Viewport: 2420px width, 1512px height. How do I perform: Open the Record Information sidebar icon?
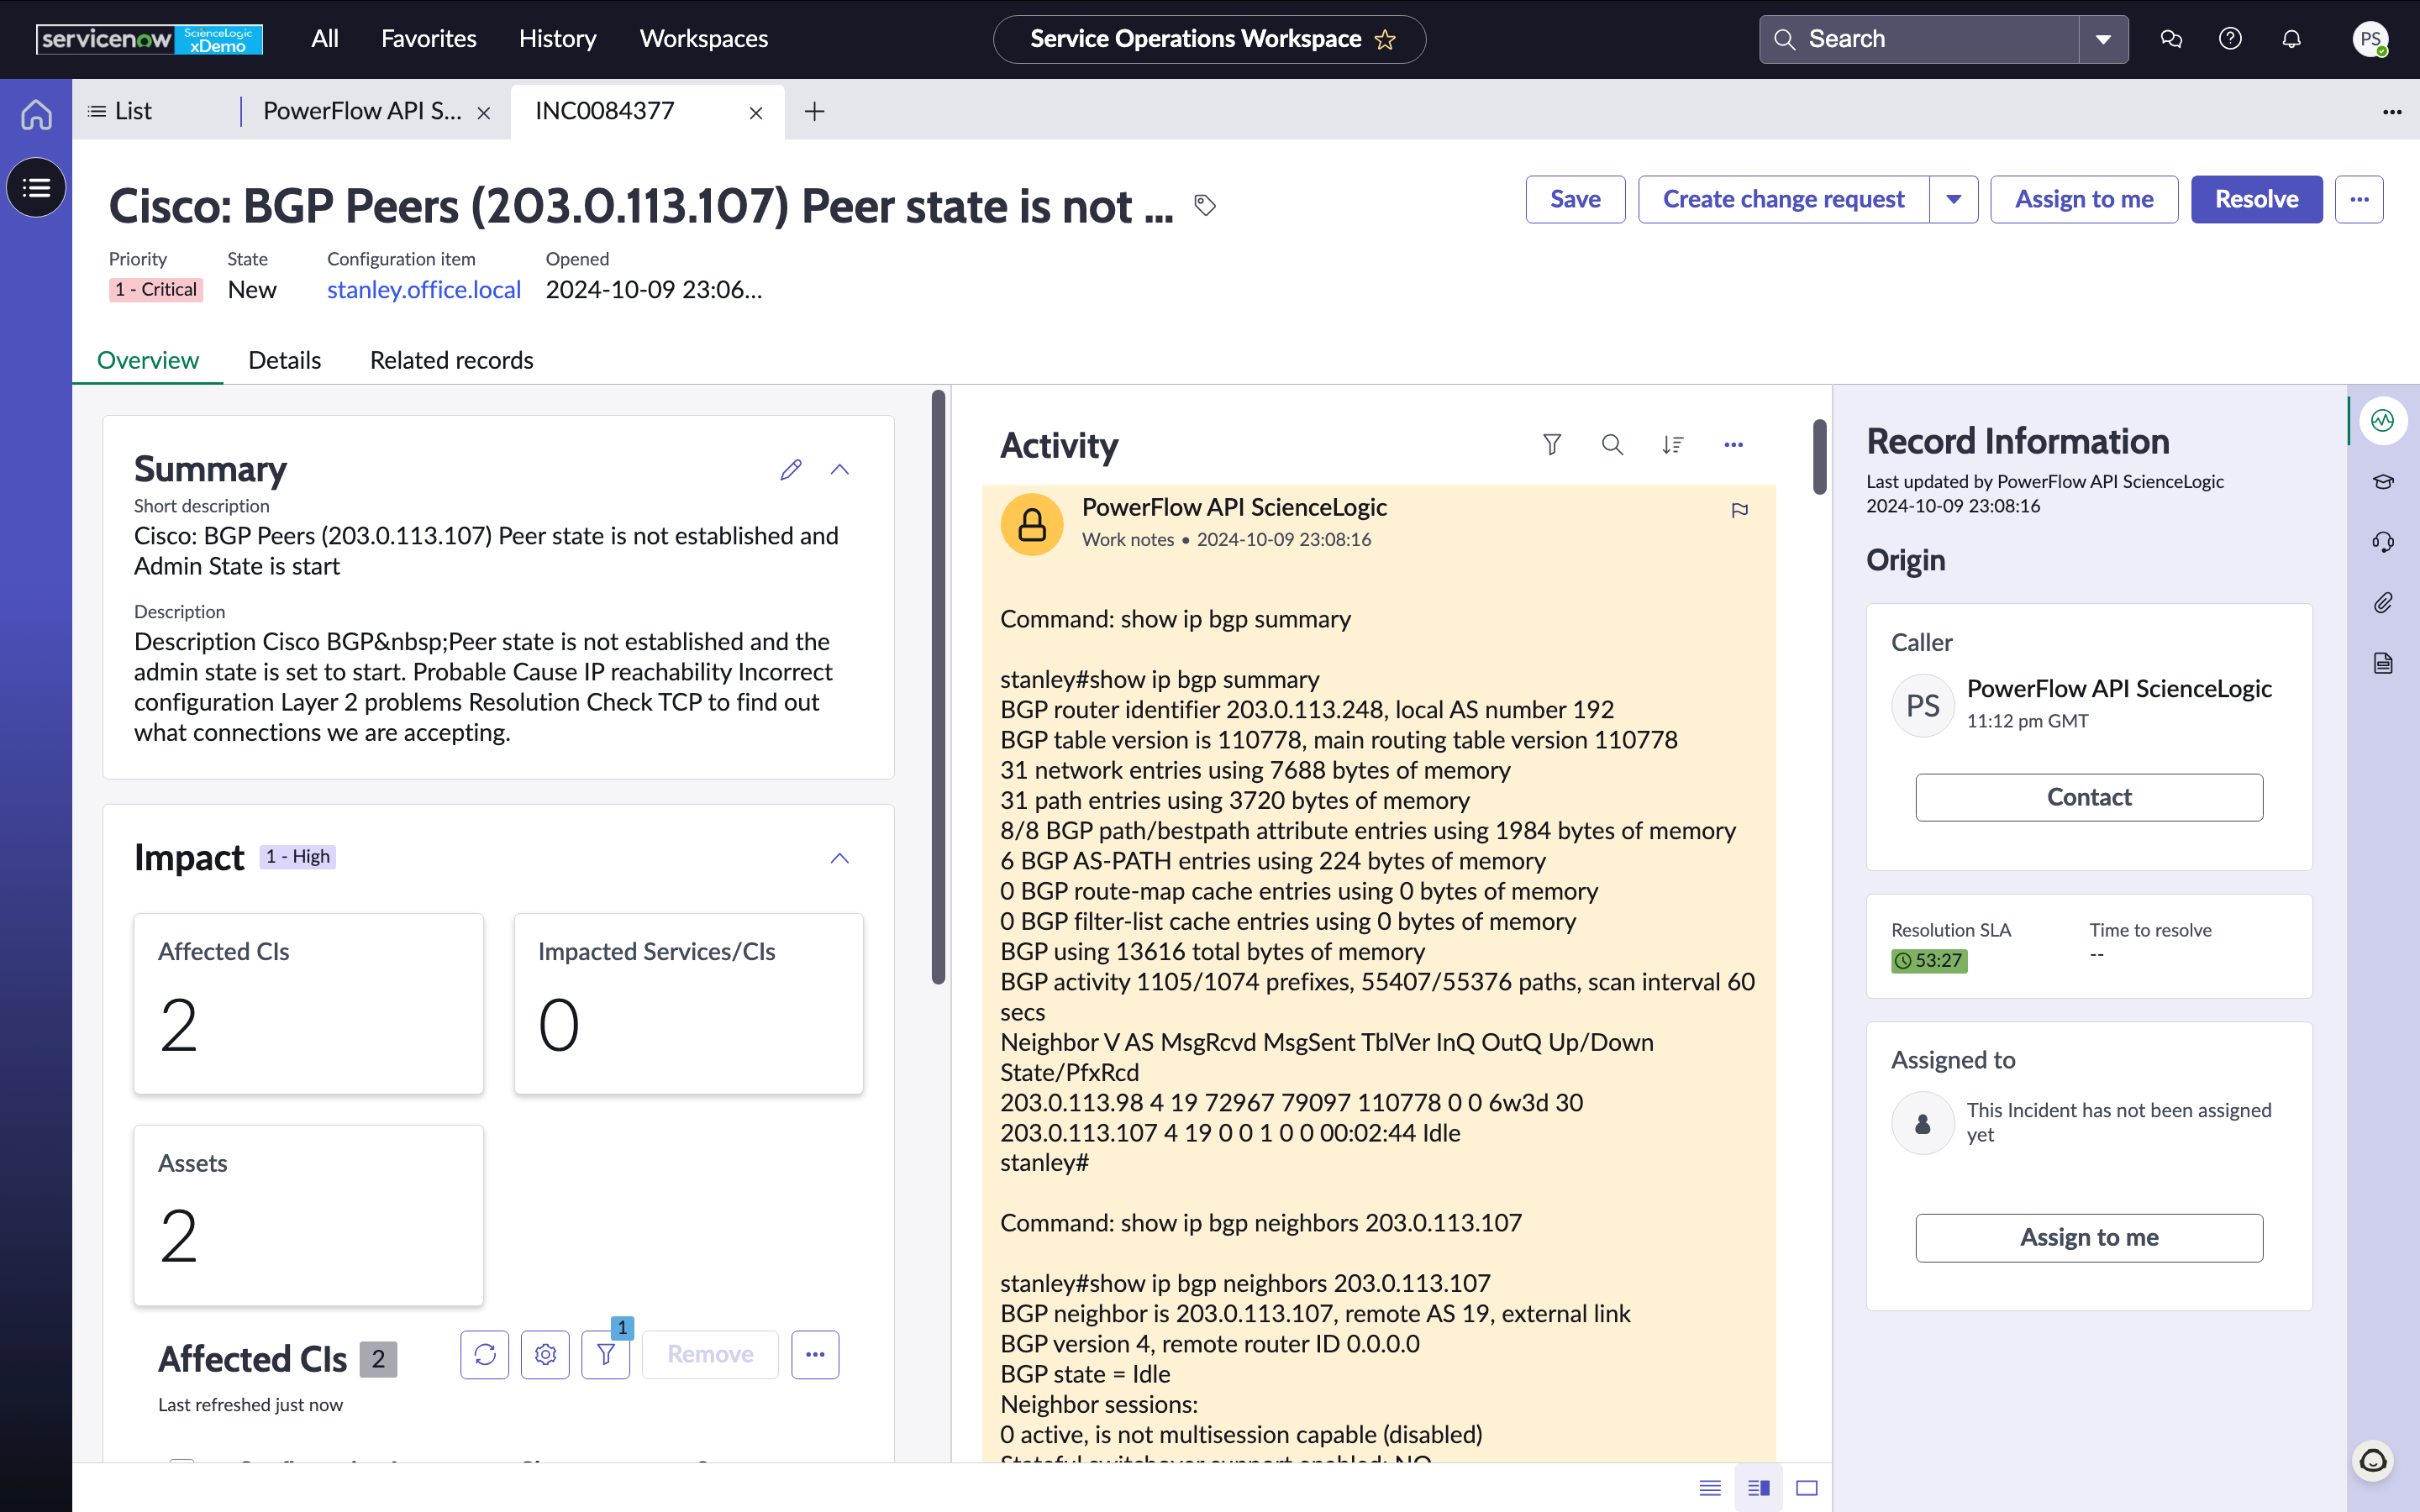click(x=2383, y=420)
